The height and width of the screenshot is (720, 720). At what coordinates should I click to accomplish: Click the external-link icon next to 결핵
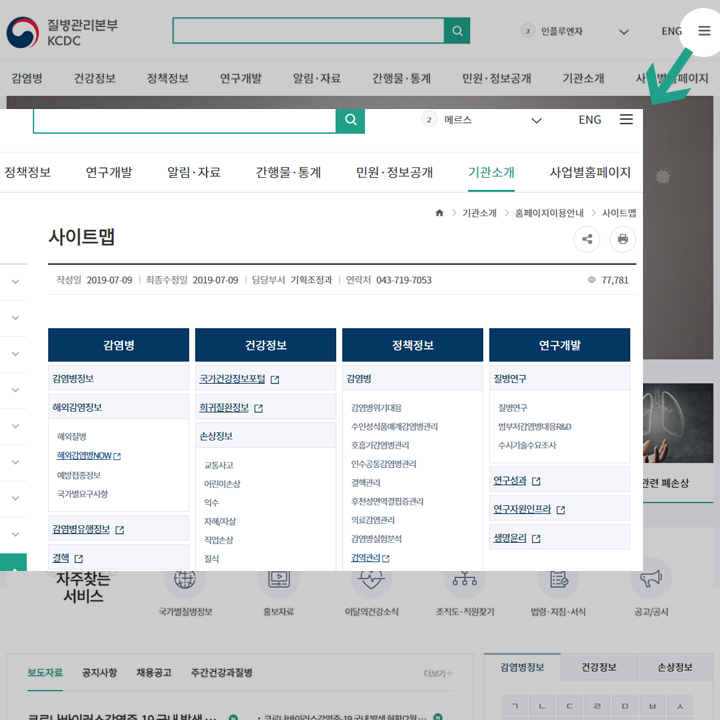[79, 559]
